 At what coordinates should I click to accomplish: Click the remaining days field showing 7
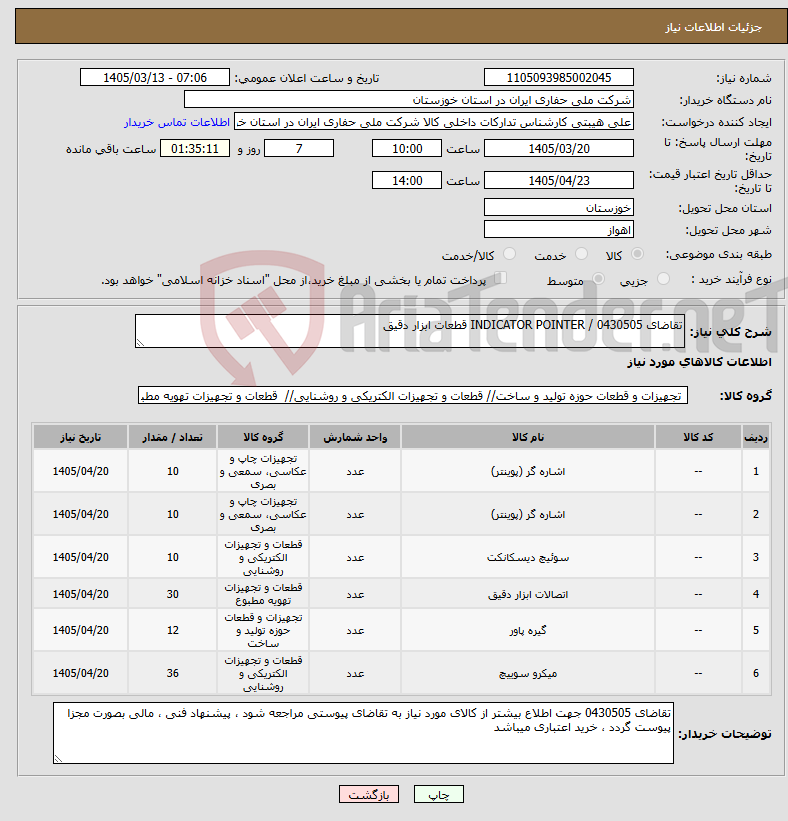pyautogui.click(x=299, y=149)
